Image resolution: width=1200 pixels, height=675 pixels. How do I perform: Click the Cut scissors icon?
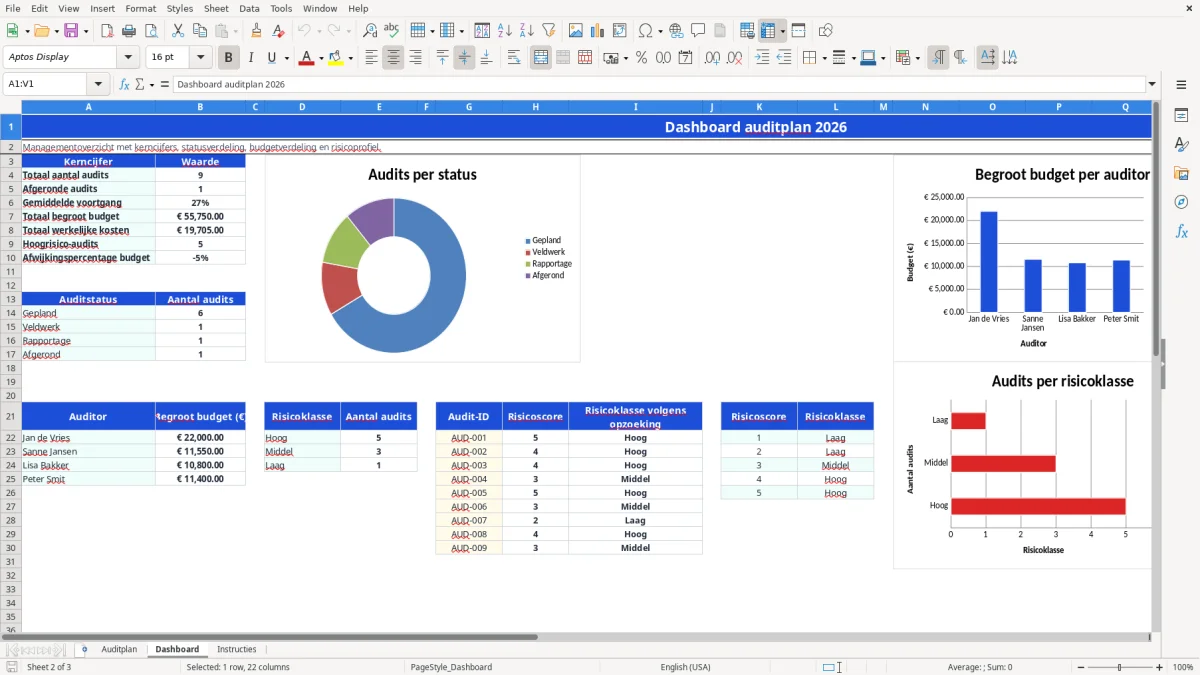click(x=177, y=31)
